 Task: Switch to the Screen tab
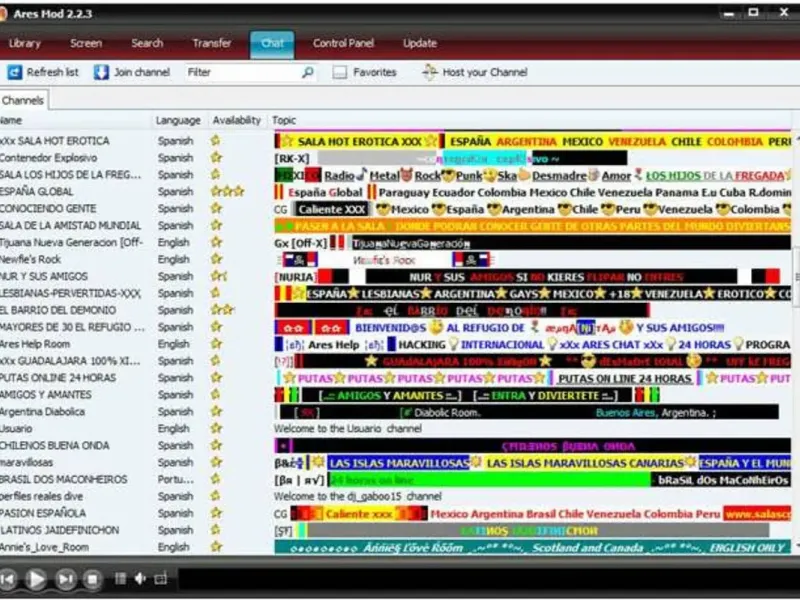(86, 43)
